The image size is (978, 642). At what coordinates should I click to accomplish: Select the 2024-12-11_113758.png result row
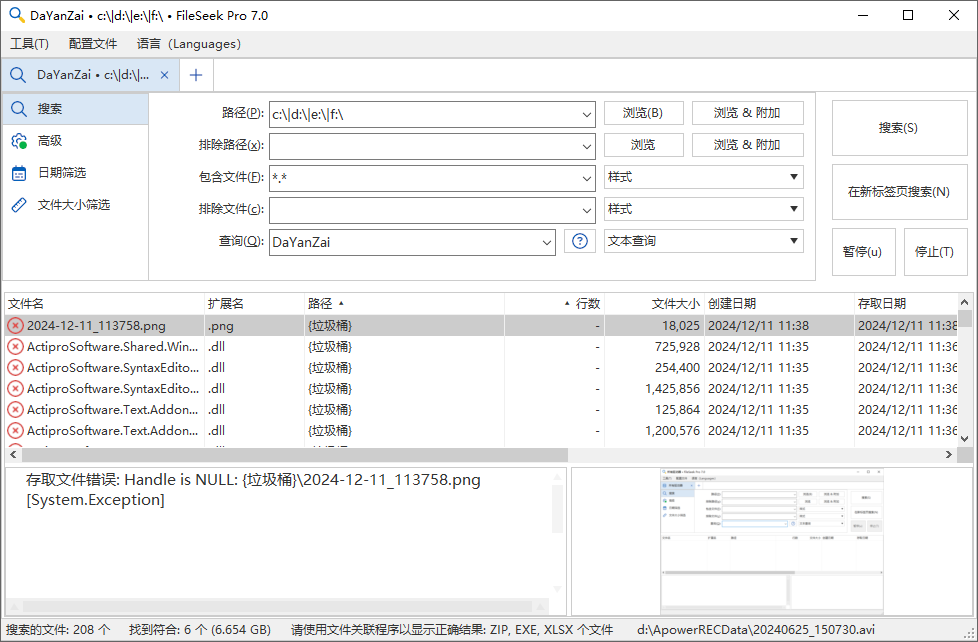482,326
